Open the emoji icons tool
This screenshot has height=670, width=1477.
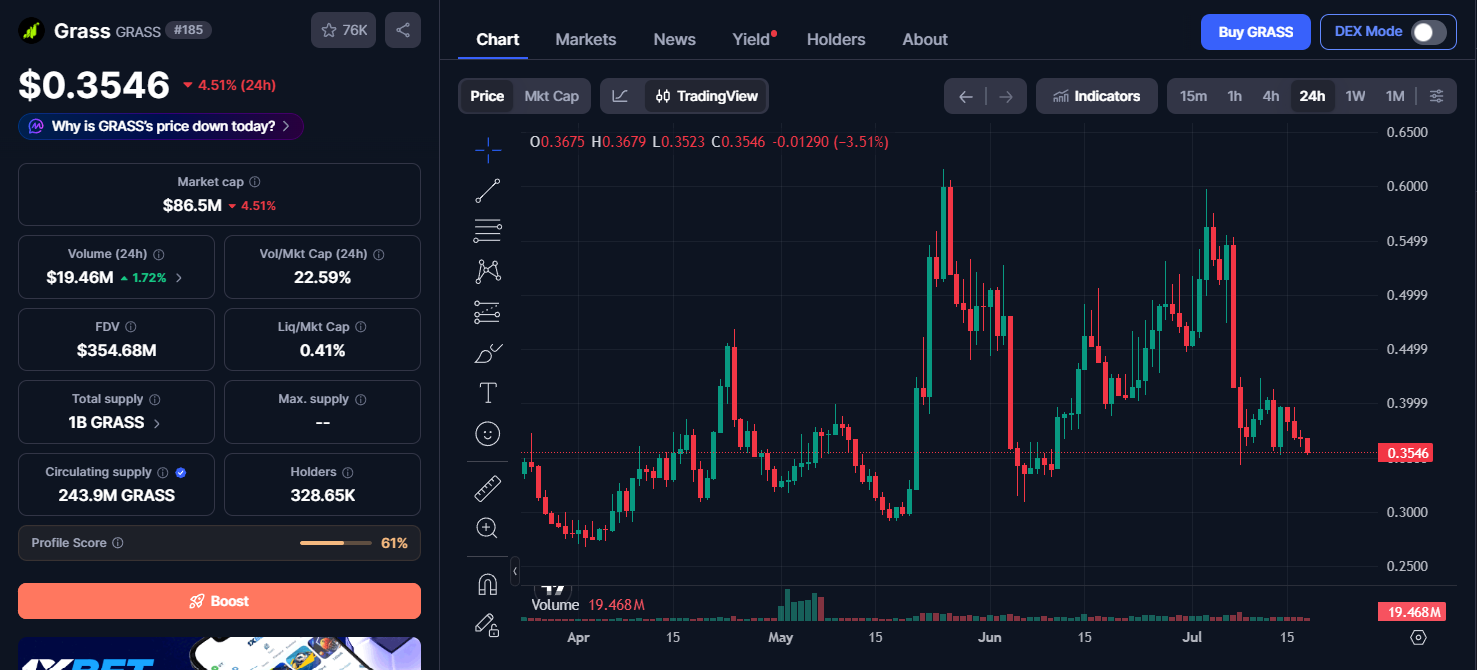click(x=488, y=433)
